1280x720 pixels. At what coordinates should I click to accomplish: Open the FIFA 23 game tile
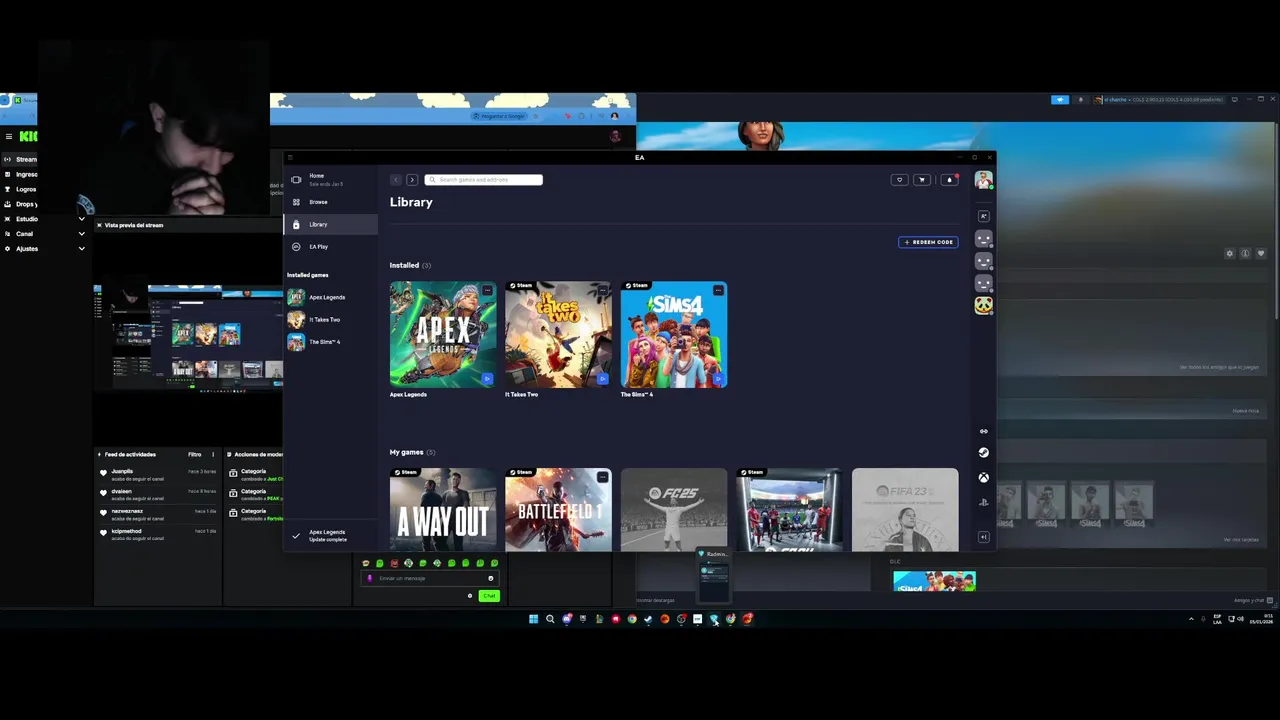pos(905,509)
